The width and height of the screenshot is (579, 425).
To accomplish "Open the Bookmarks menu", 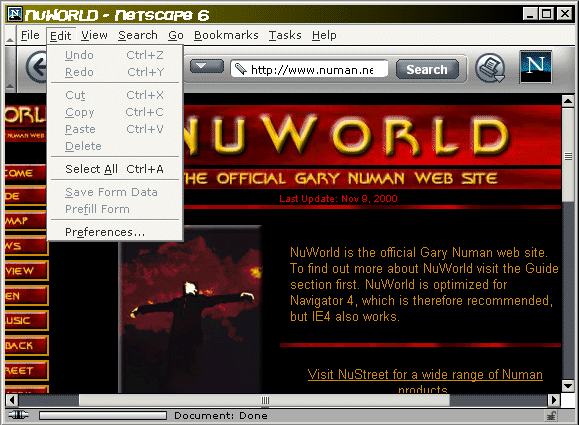I will (x=226, y=35).
